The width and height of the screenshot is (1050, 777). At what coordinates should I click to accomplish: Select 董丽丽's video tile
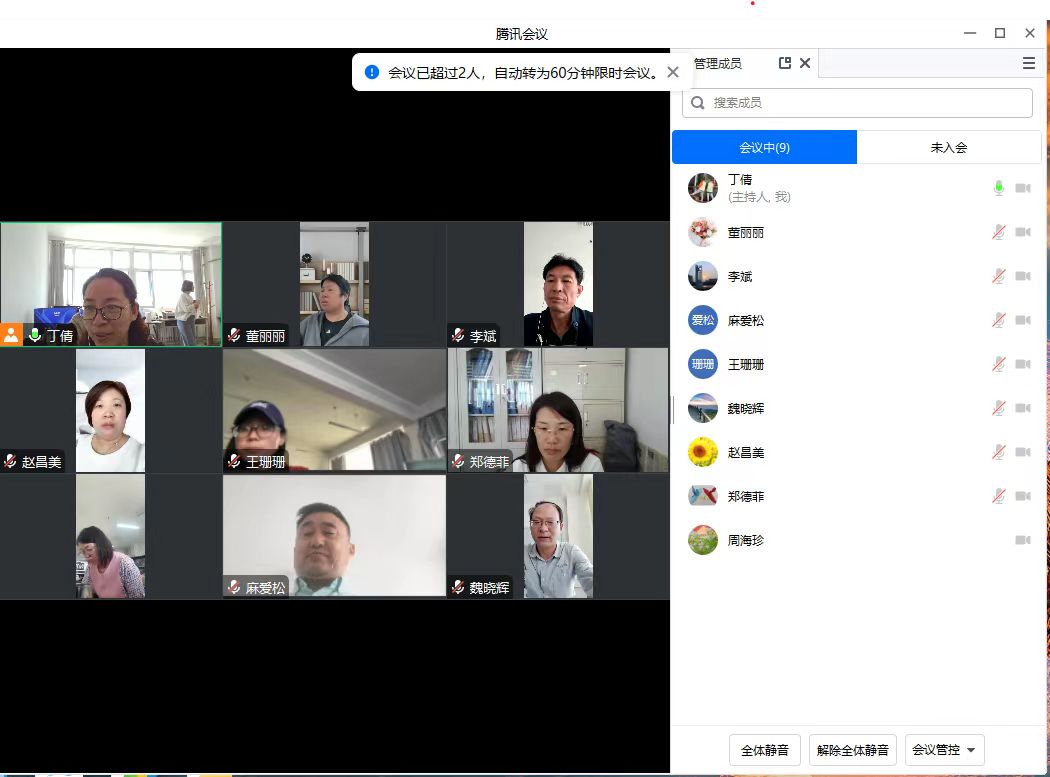pyautogui.click(x=334, y=285)
